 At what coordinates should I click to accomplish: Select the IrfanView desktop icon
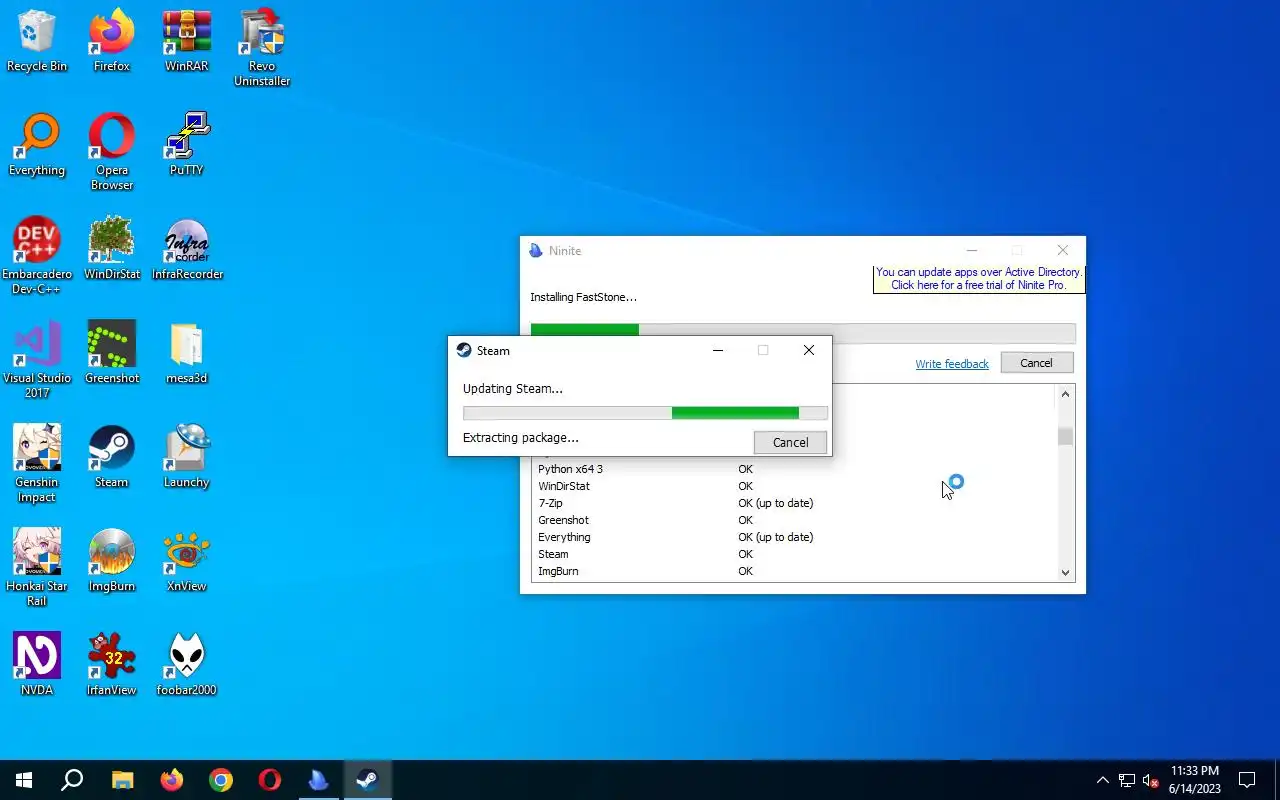tap(112, 665)
